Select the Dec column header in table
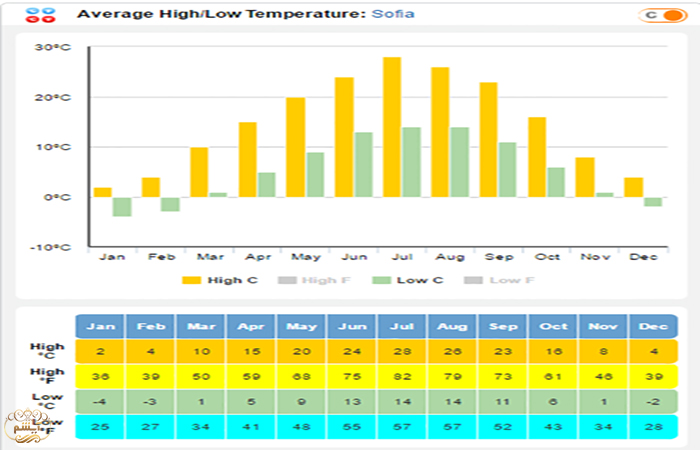 (x=653, y=326)
